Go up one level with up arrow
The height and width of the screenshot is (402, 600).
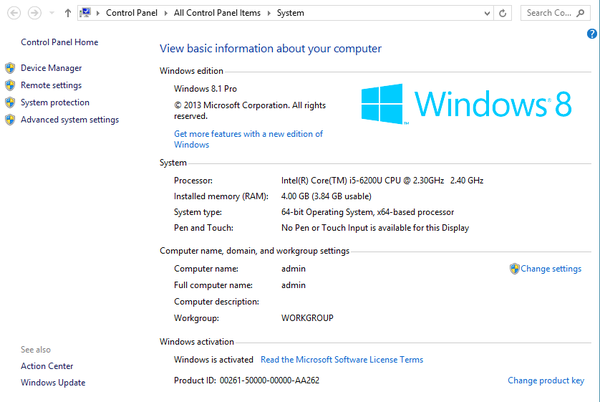click(68, 13)
